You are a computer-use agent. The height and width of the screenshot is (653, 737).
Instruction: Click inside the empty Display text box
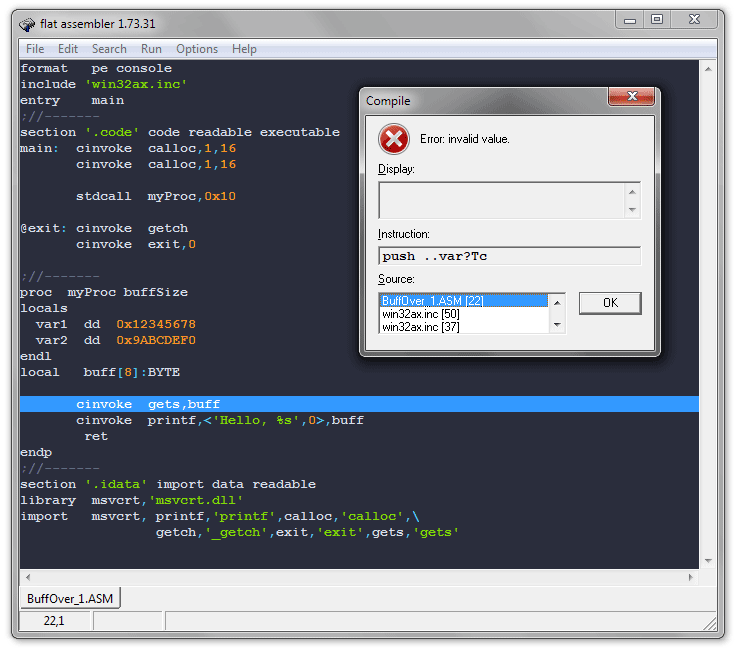coord(500,200)
